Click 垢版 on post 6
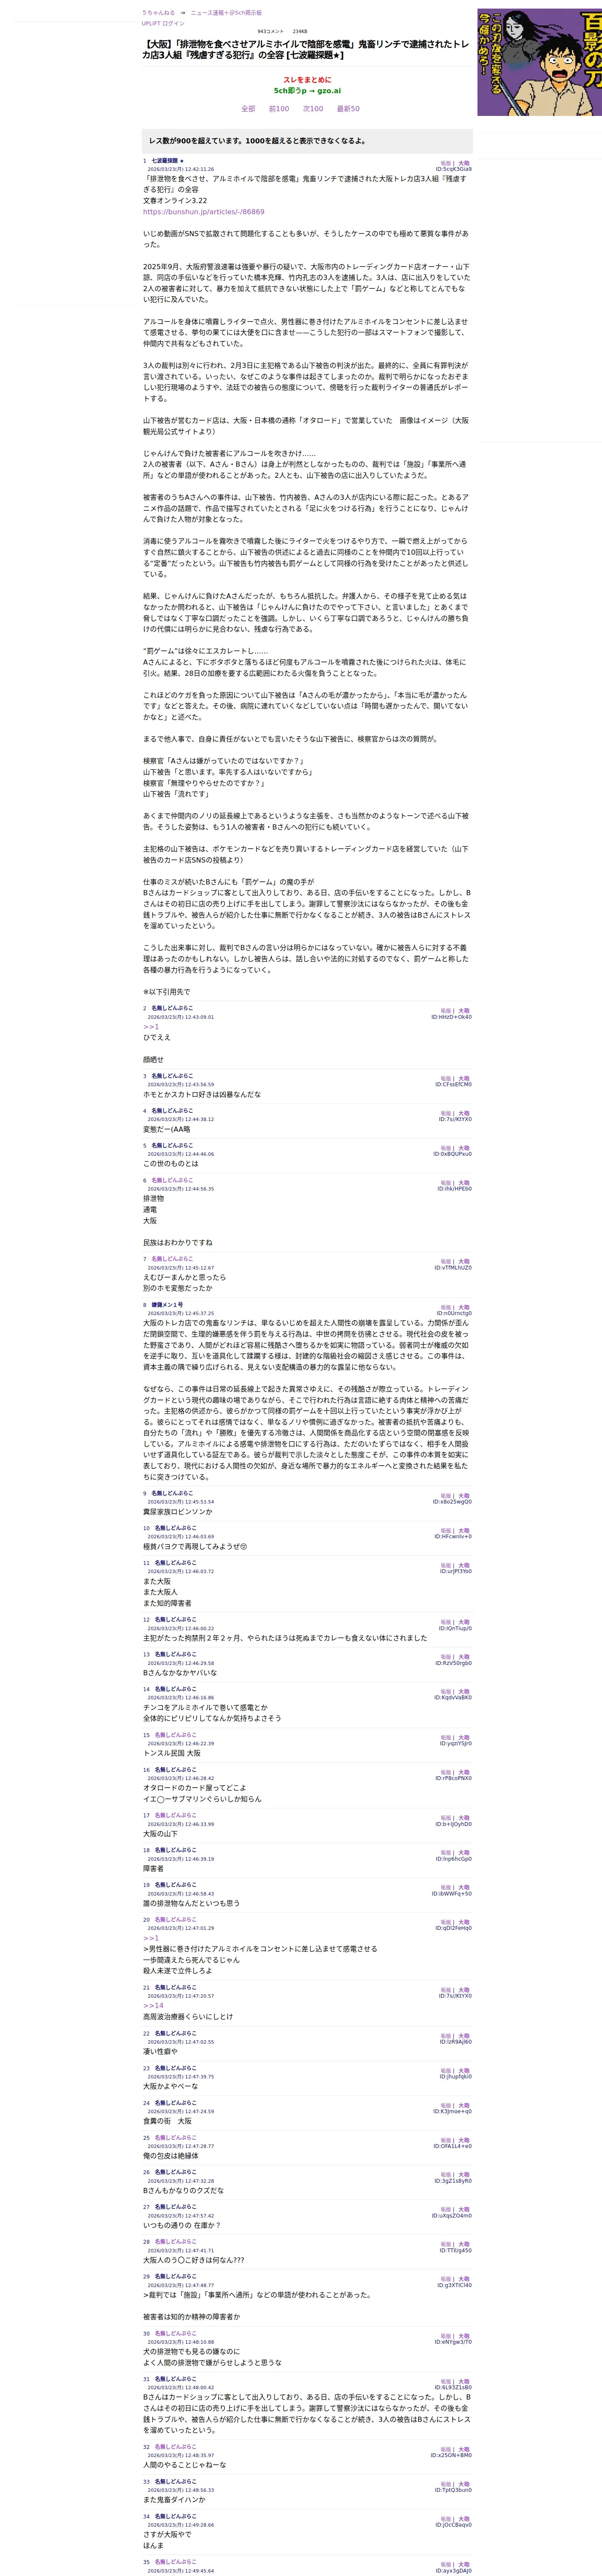602x2576 pixels. pos(446,1183)
